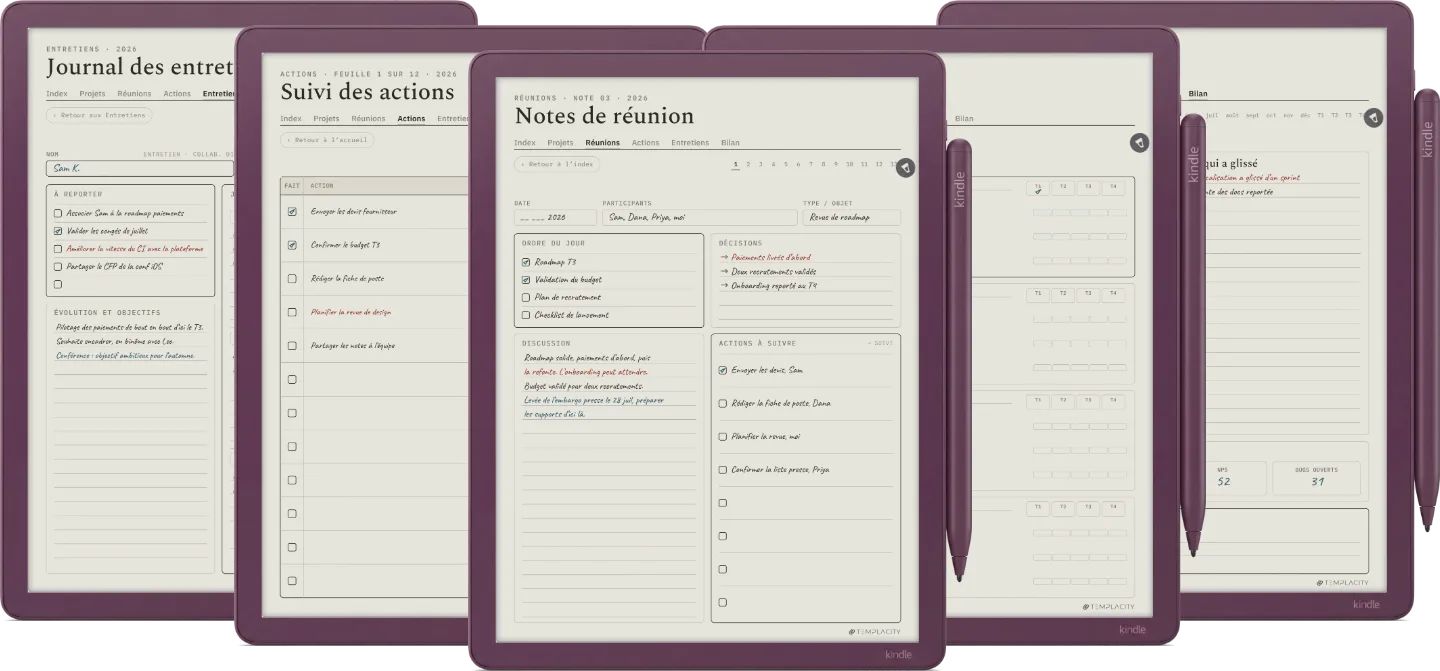Select the T1 box marked with a checkmark
This screenshot has width=1440, height=671.
pyautogui.click(x=1038, y=188)
